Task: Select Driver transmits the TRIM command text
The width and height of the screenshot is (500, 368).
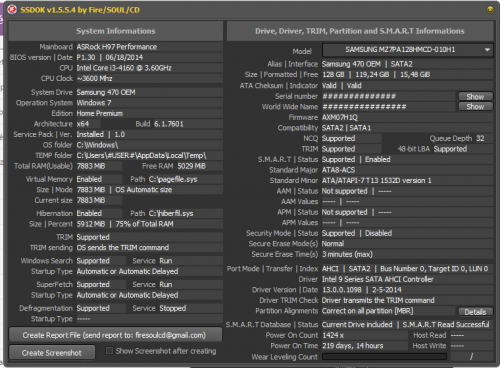Action: tap(378, 300)
